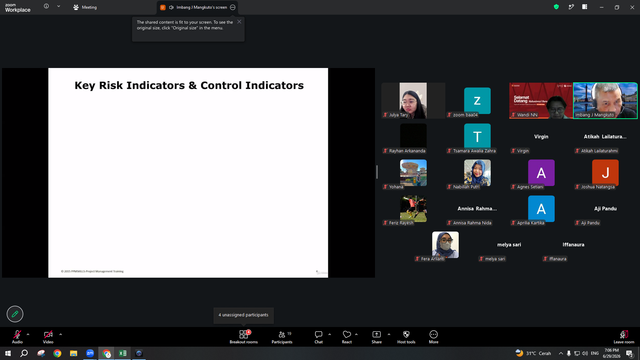Click the ENG language indicator

pyautogui.click(x=595, y=353)
